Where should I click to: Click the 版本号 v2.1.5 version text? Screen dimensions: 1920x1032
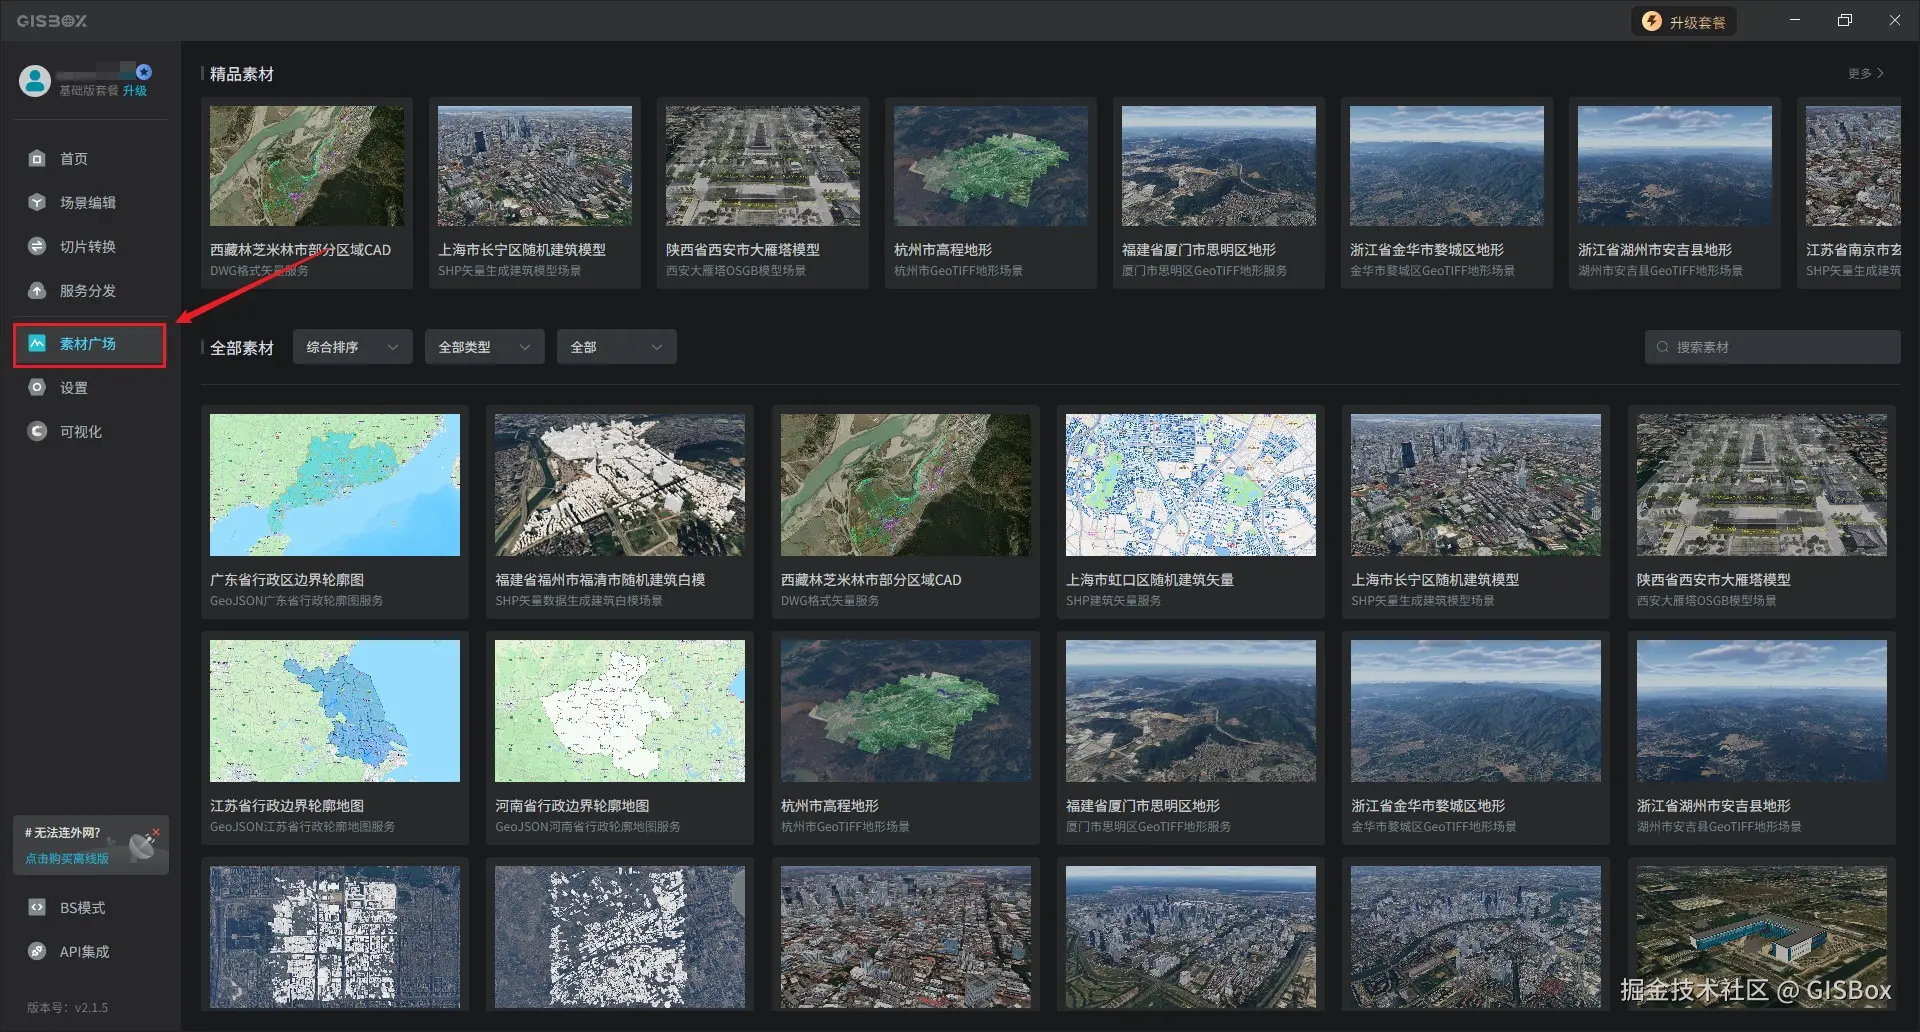coord(67,1007)
